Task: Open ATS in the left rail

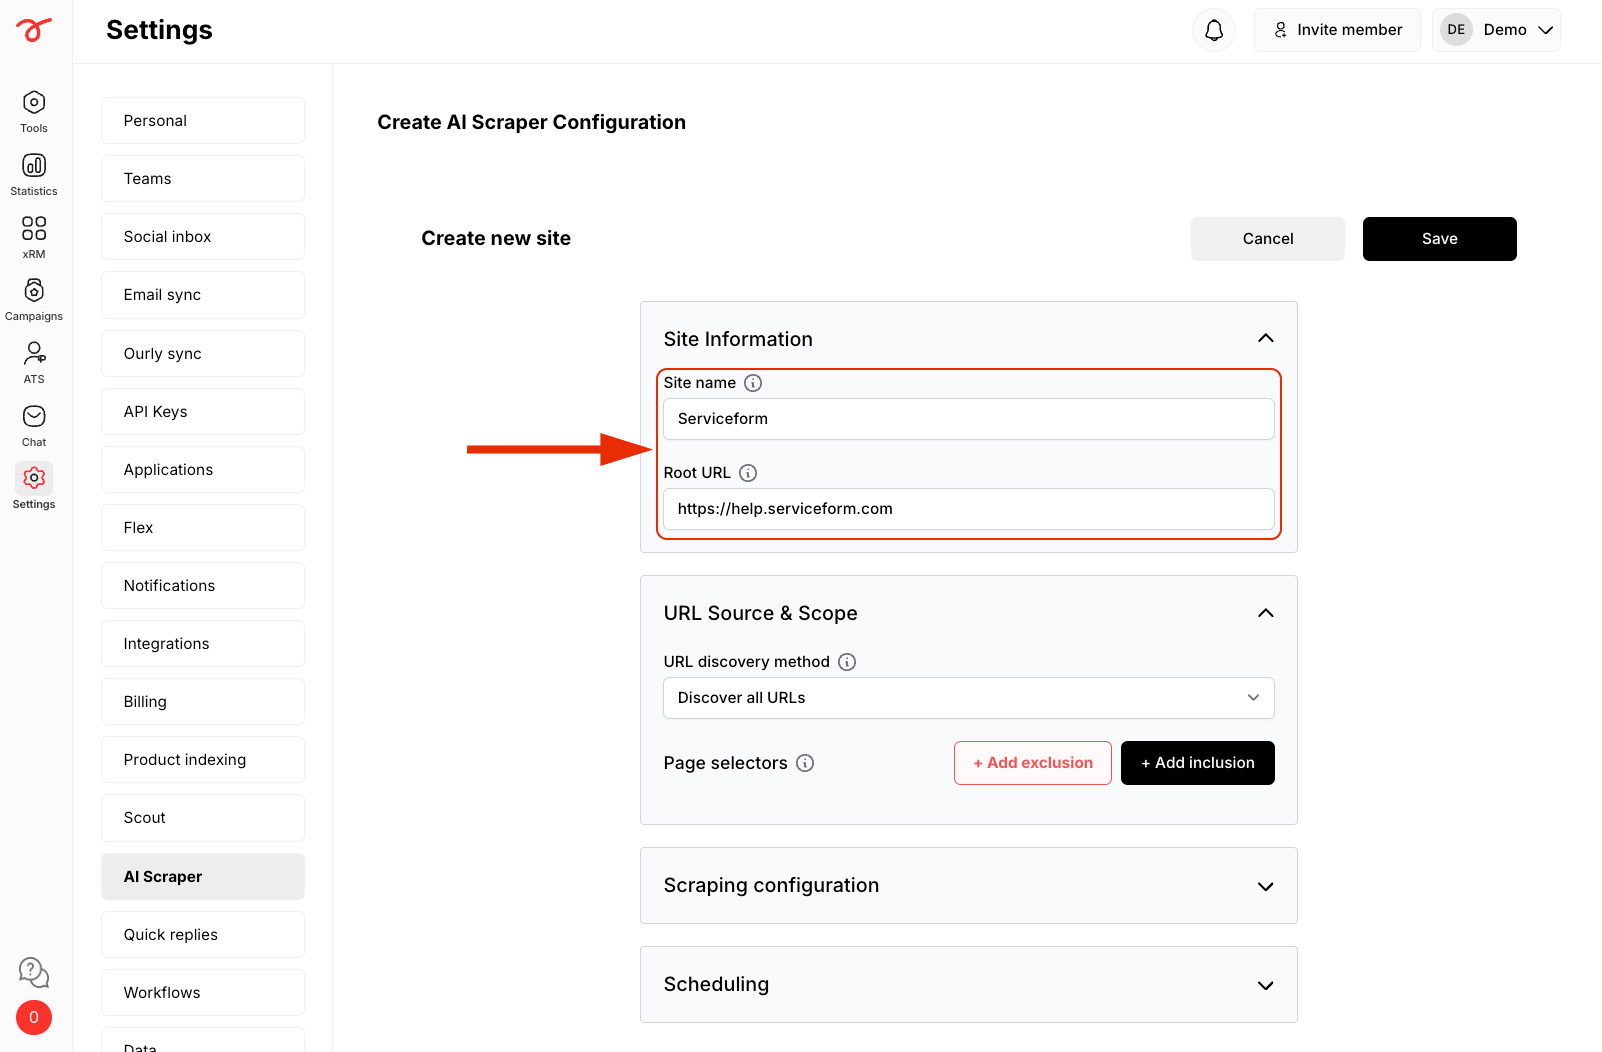Action: tap(34, 362)
